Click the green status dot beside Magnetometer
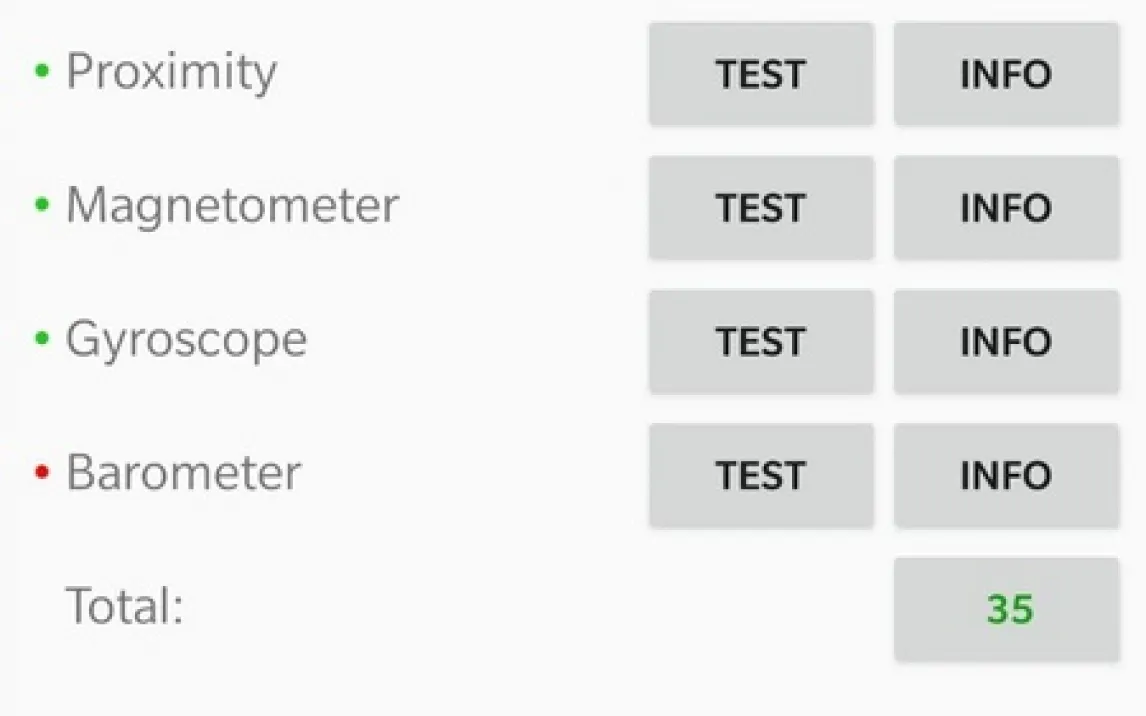The height and width of the screenshot is (716, 1146). [x=42, y=205]
